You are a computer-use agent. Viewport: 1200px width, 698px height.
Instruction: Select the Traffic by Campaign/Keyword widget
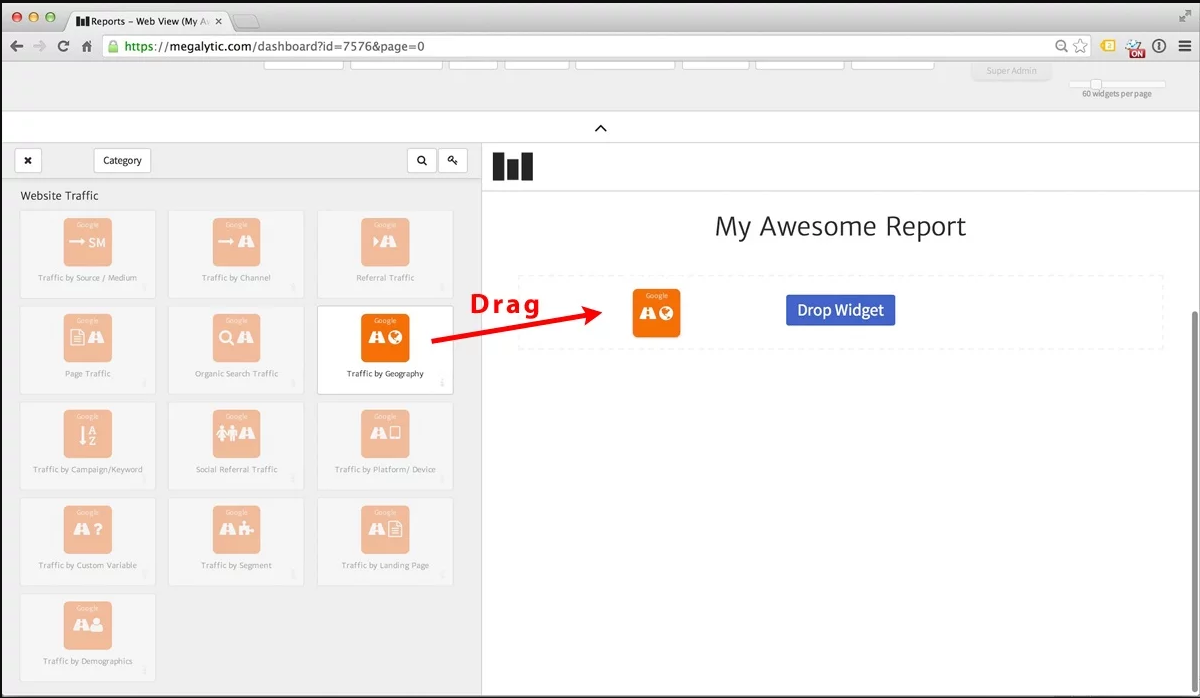(88, 446)
